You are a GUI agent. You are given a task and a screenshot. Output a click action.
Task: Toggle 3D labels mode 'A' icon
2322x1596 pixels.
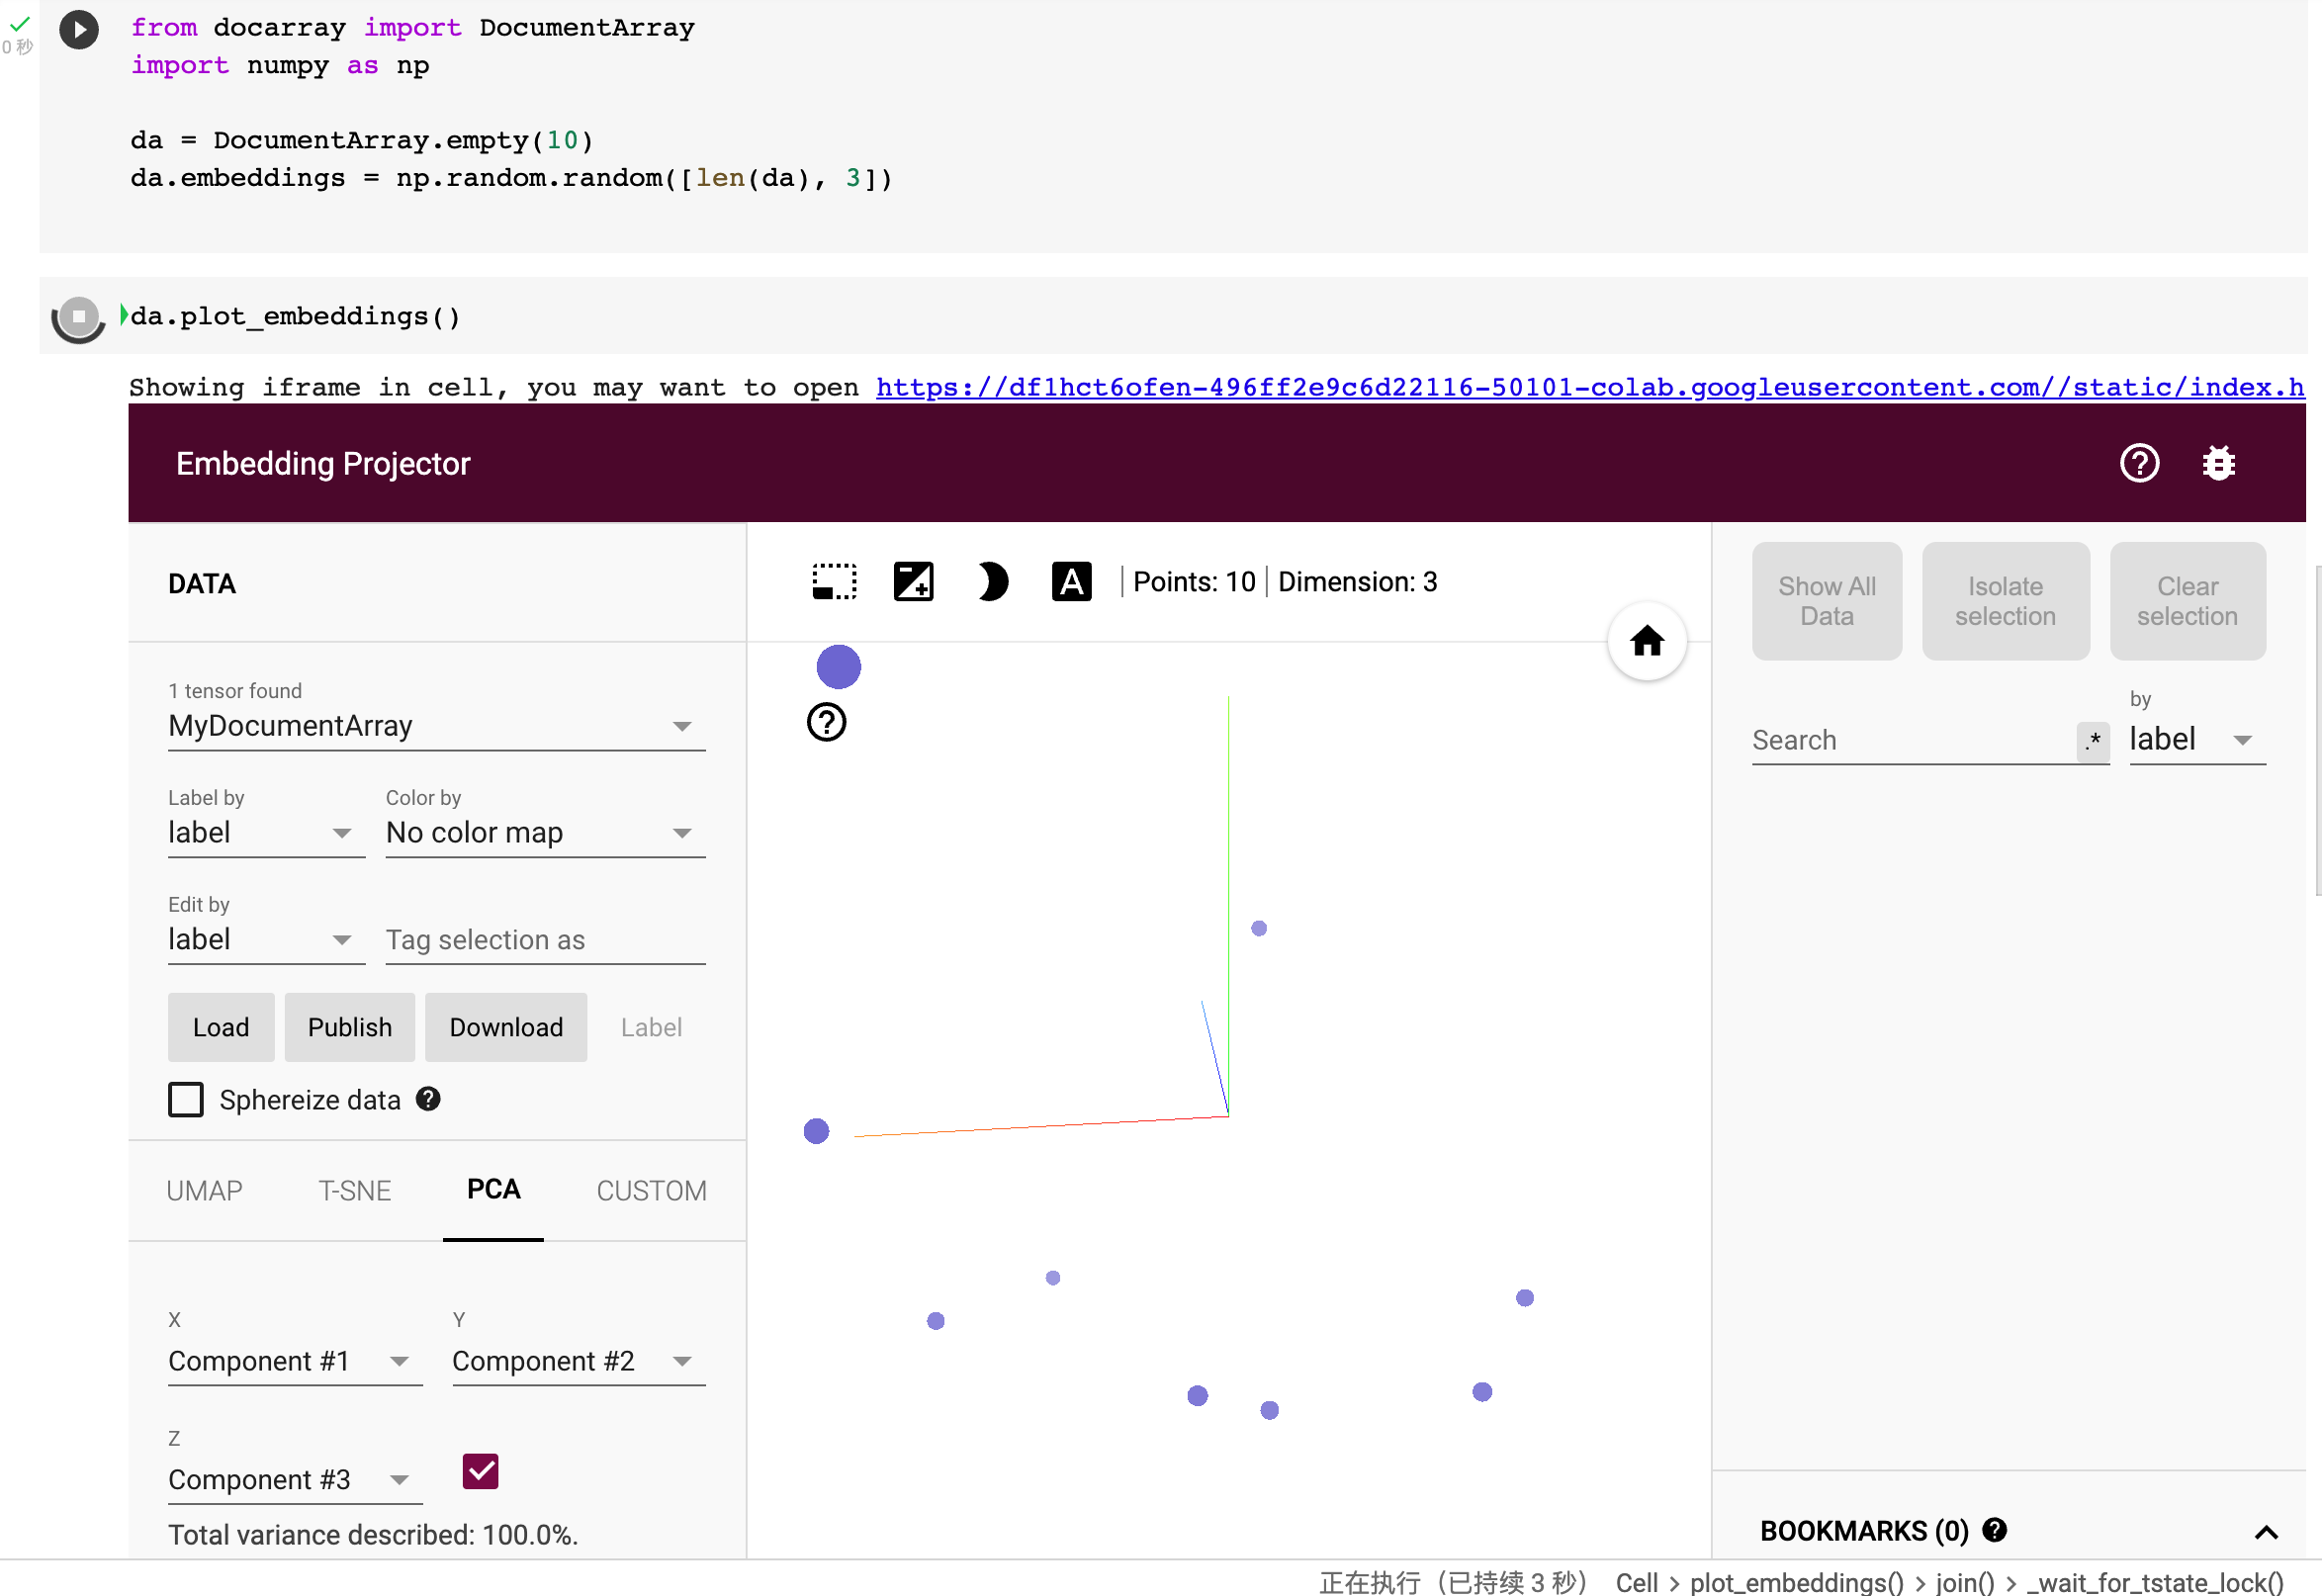pos(1071,582)
